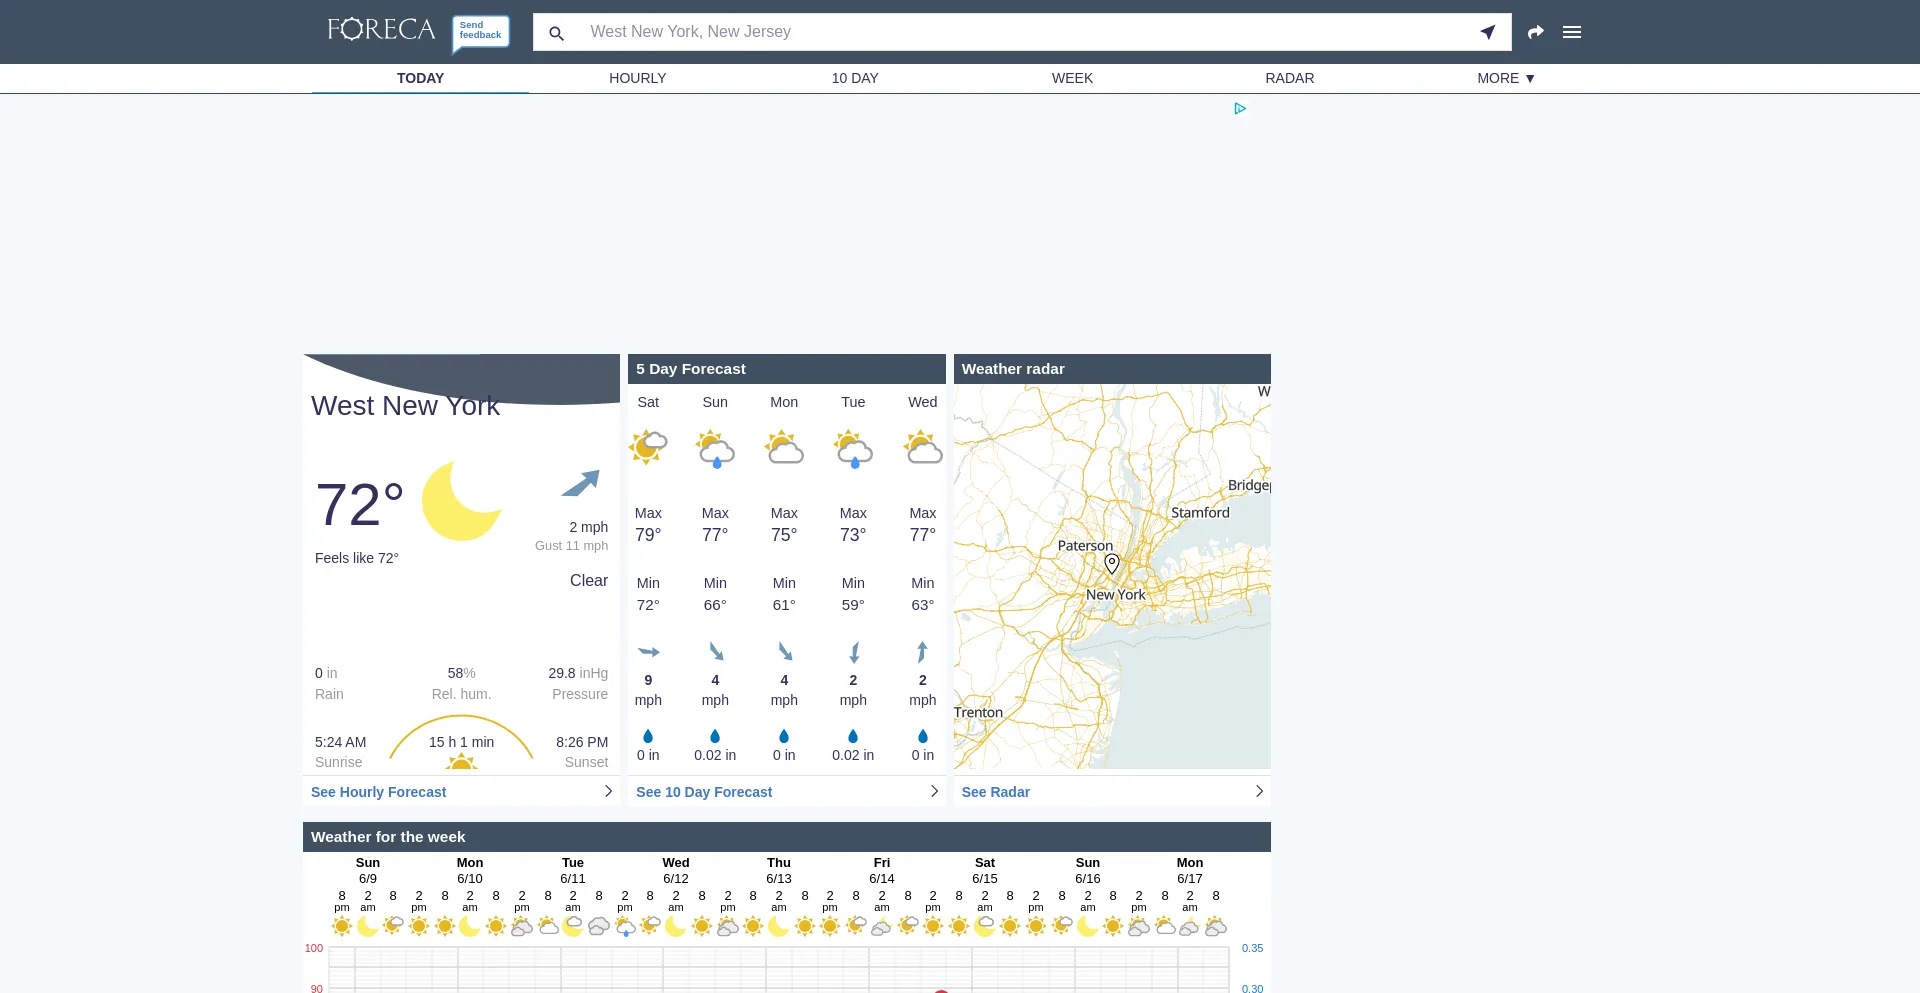Click the 29.8 inHg pressure reading
Screen dimensions: 1920x993
tap(578, 673)
